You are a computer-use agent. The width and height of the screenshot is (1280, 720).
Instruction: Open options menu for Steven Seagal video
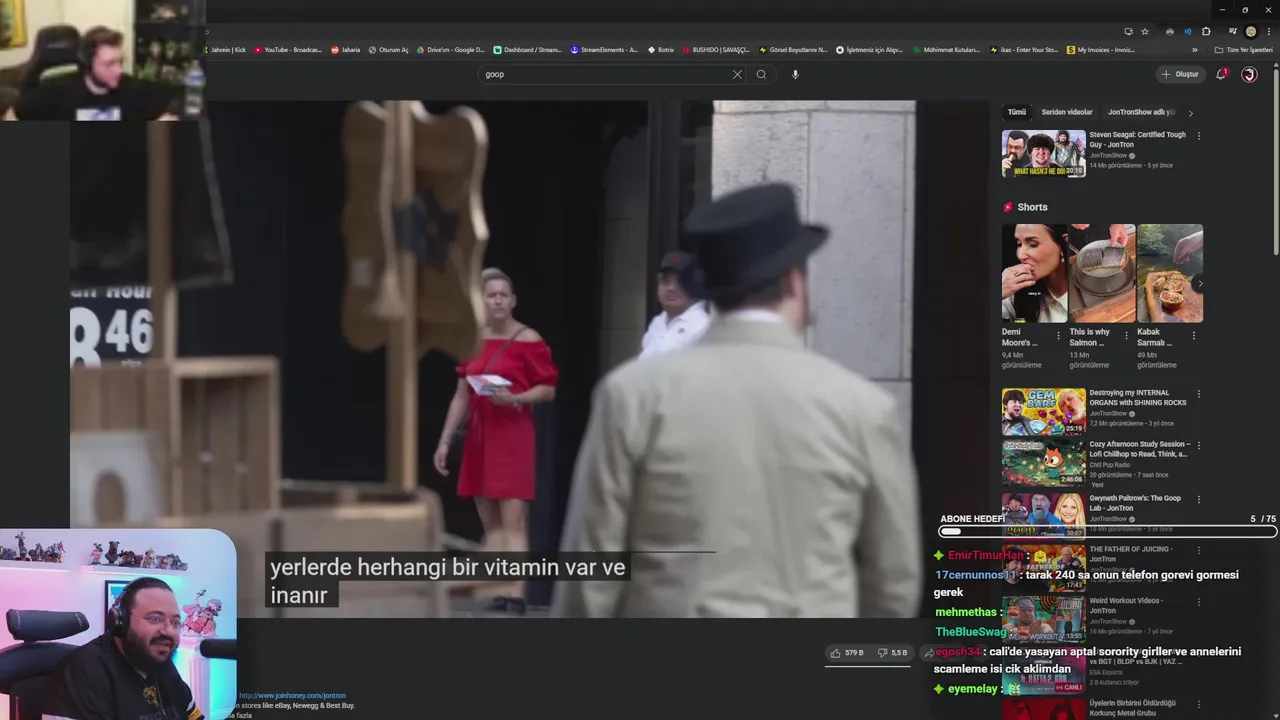point(1199,136)
